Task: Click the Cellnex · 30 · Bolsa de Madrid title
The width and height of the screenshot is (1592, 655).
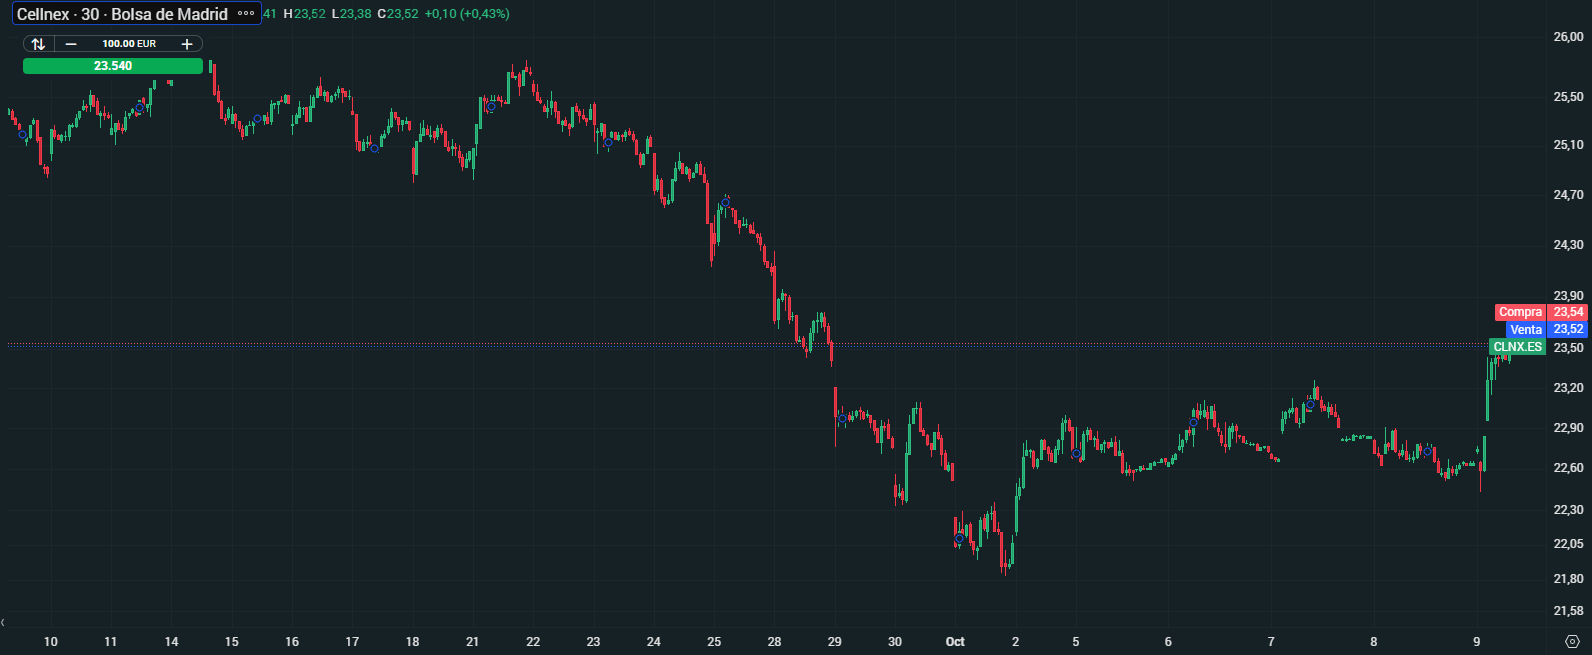Action: pyautogui.click(x=122, y=14)
